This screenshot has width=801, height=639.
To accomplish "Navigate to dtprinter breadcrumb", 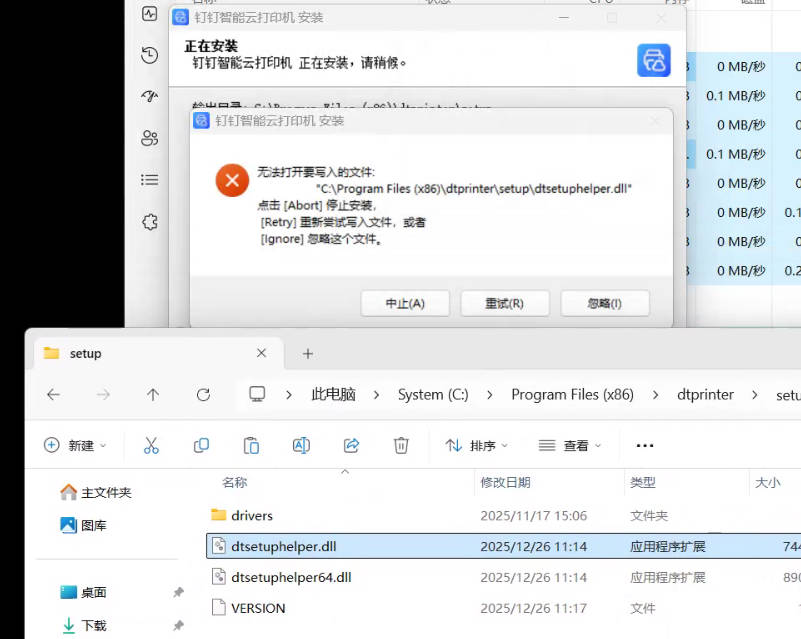I will pyautogui.click(x=705, y=394).
